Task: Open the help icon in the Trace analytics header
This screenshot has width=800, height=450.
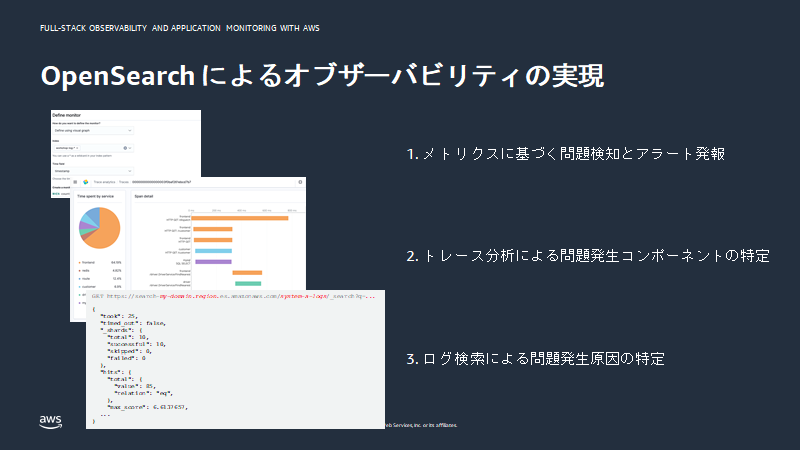Action: 300,182
